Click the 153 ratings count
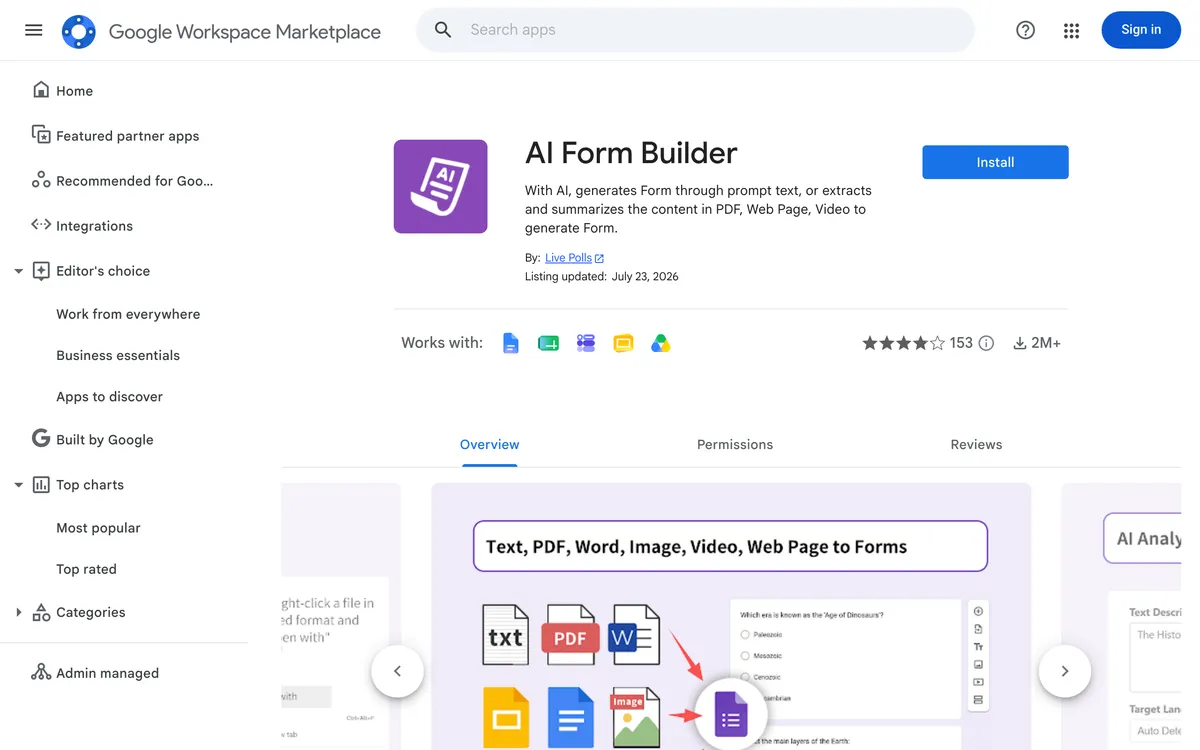The width and height of the screenshot is (1200, 750). point(961,343)
